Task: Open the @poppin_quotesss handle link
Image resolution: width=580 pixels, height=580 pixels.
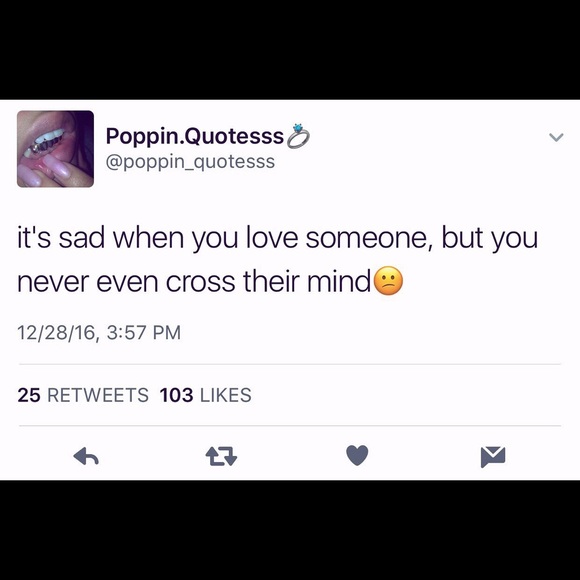Action: [x=190, y=162]
